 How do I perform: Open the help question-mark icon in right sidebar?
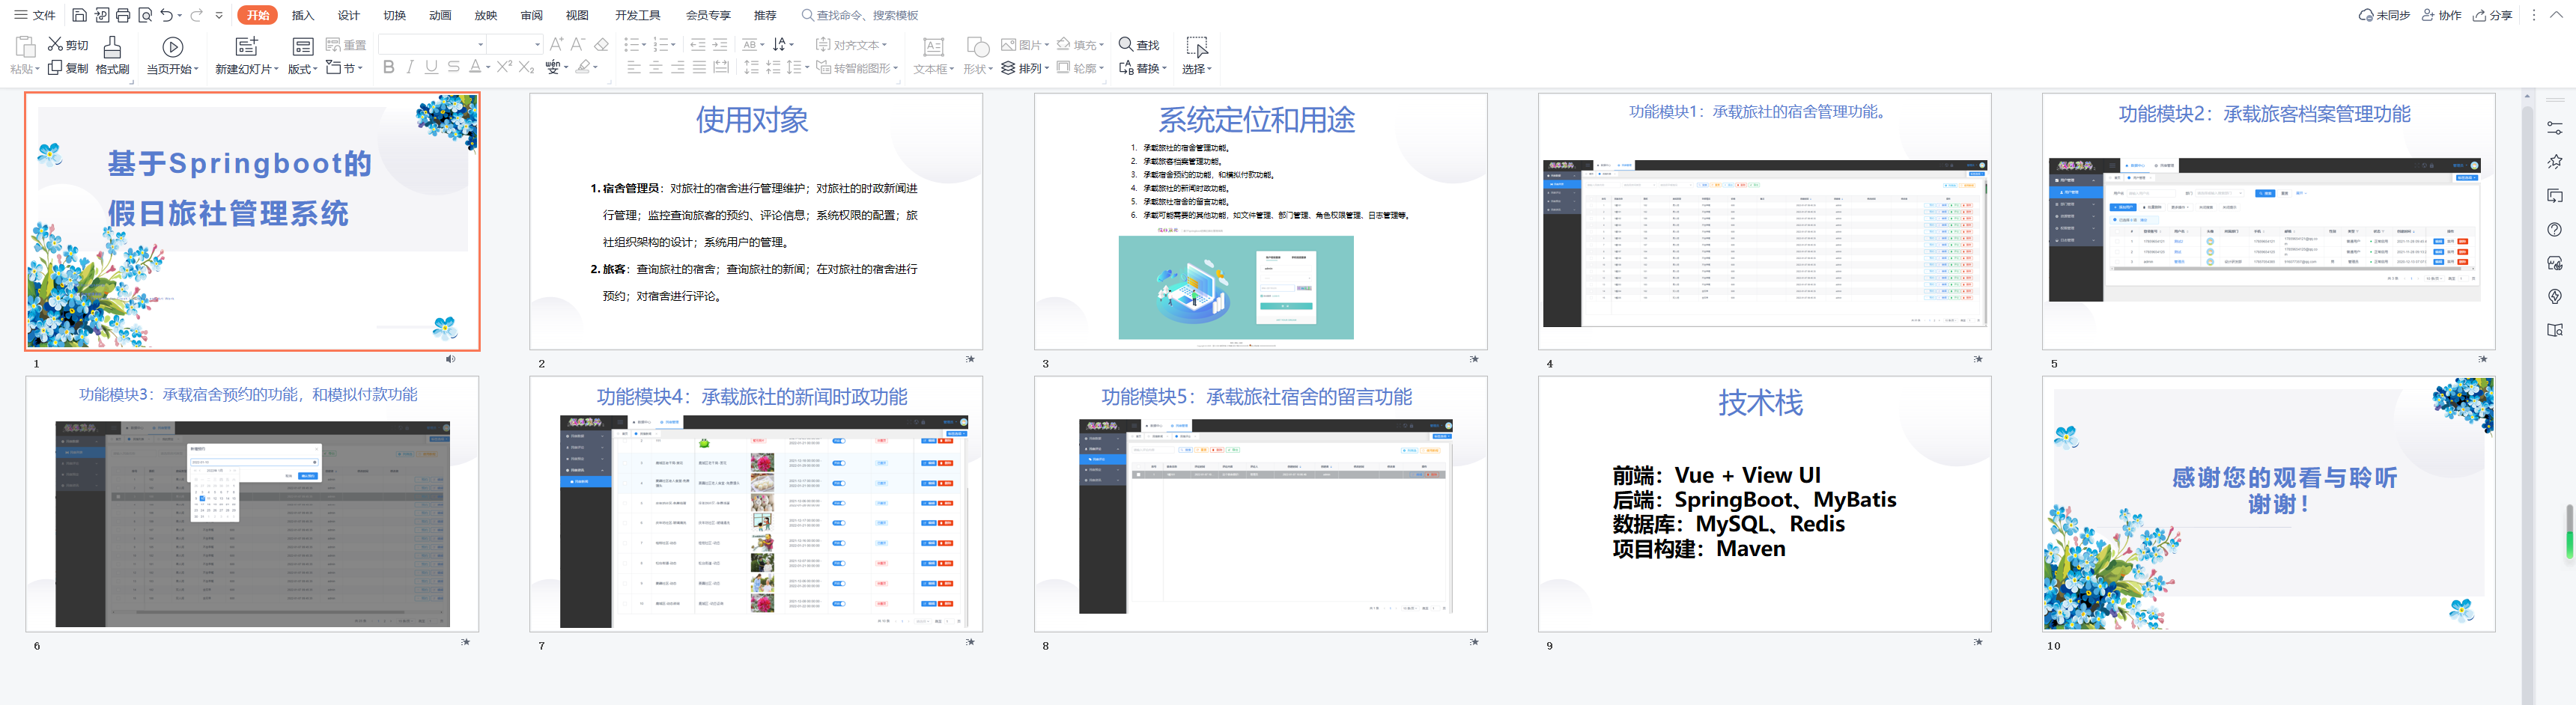(2555, 229)
